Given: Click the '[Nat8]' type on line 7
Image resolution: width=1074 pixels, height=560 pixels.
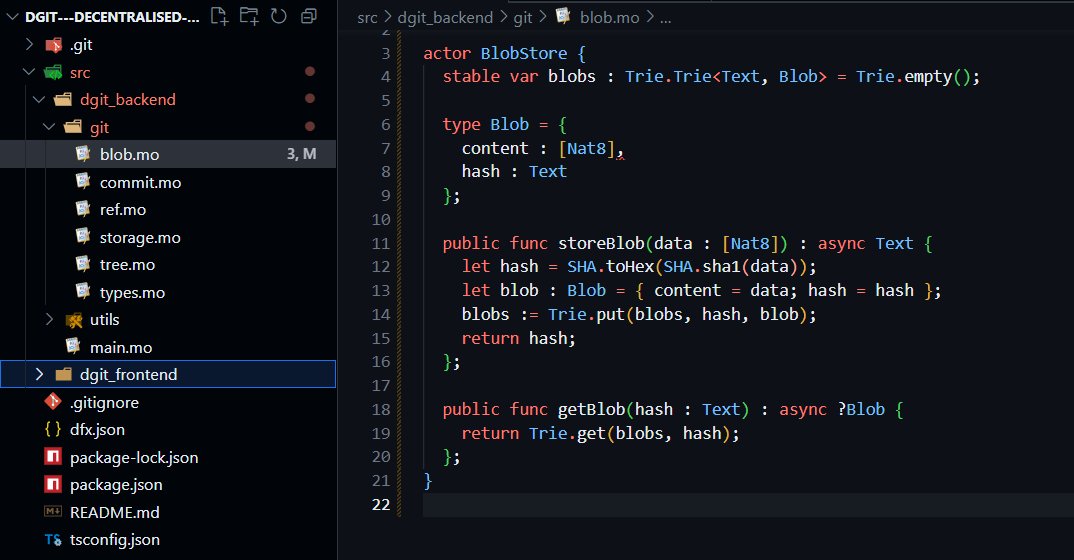Looking at the screenshot, I should (587, 148).
